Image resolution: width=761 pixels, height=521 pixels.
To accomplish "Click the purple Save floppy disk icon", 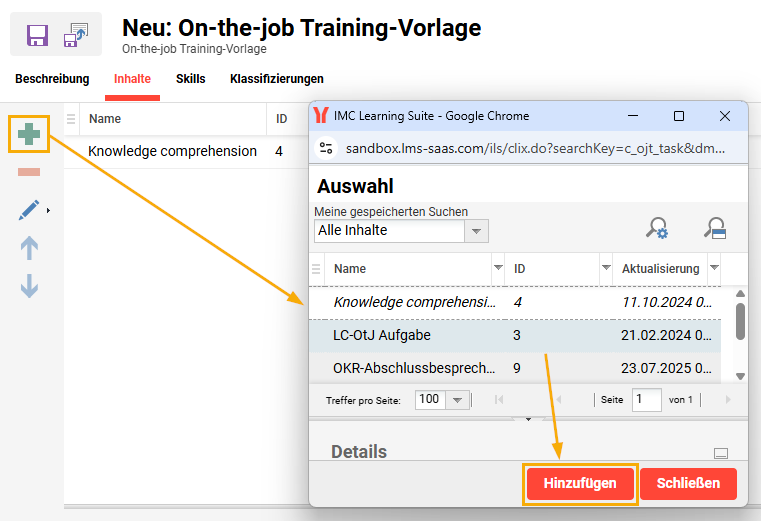I will (x=37, y=35).
